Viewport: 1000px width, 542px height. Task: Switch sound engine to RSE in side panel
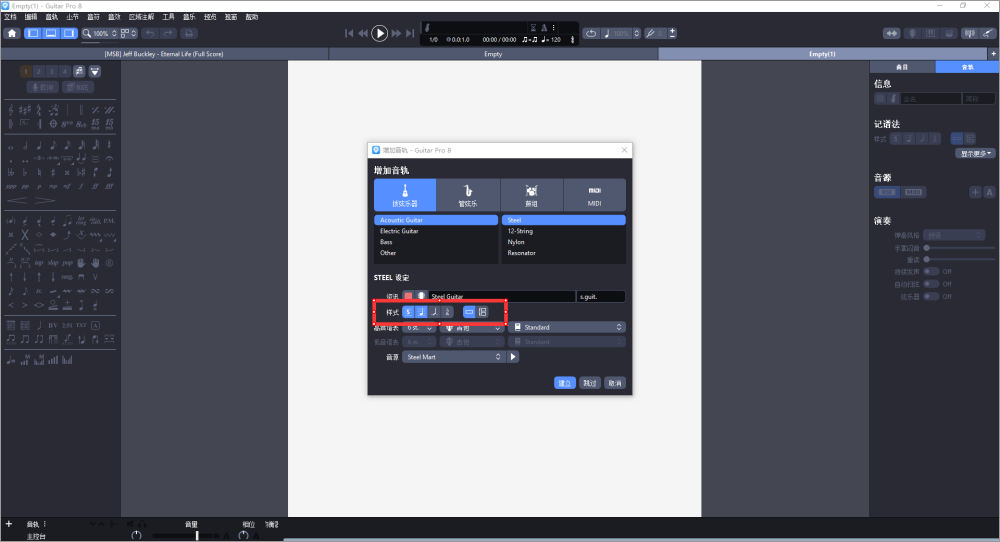pyautogui.click(x=886, y=192)
